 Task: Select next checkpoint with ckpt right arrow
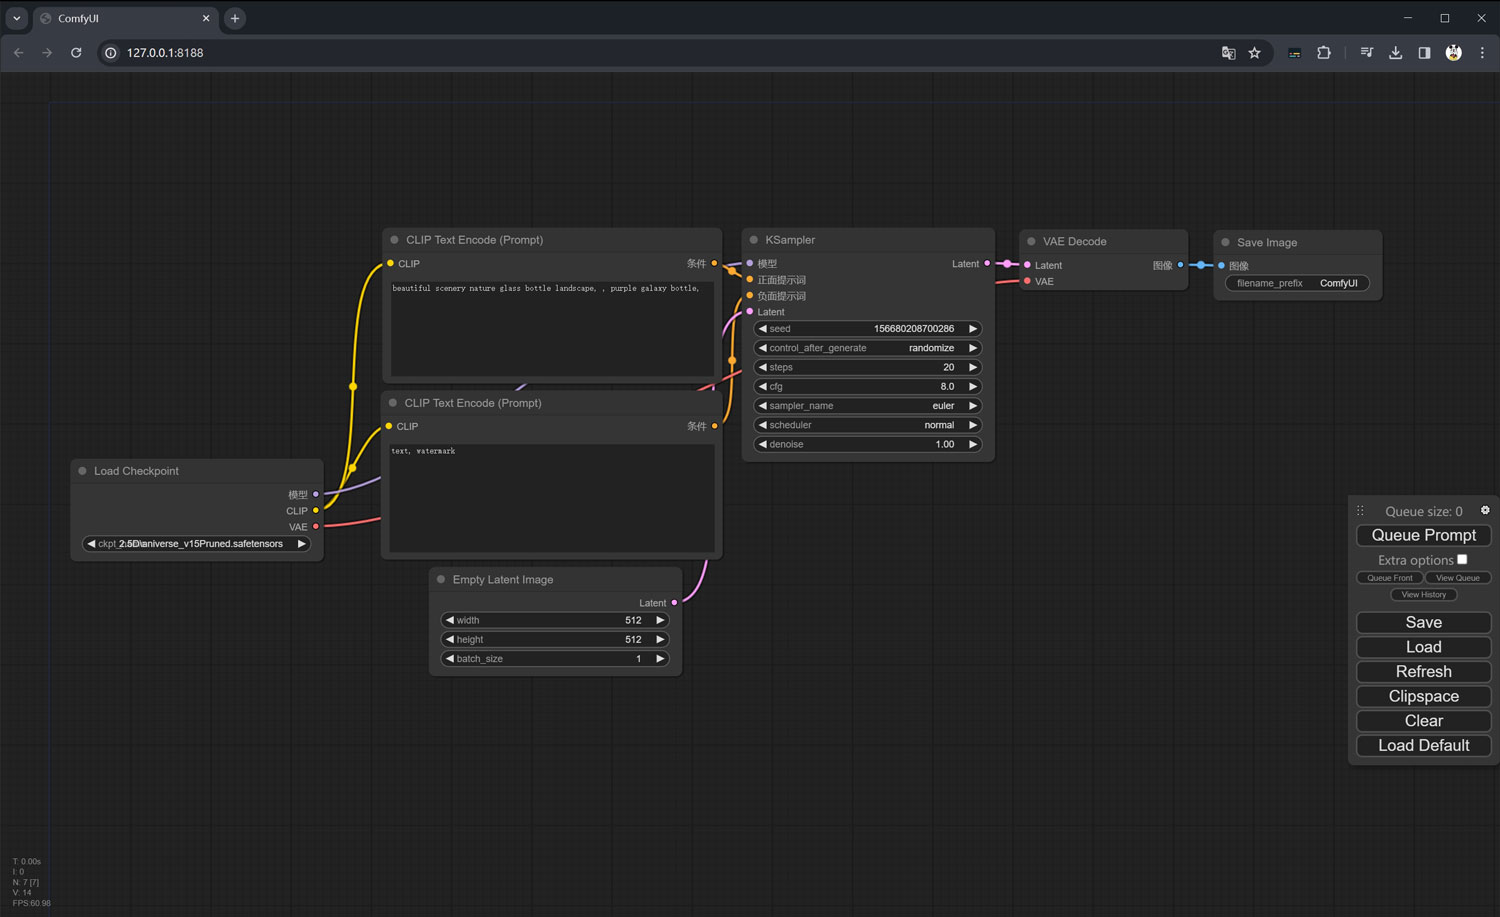pos(301,544)
